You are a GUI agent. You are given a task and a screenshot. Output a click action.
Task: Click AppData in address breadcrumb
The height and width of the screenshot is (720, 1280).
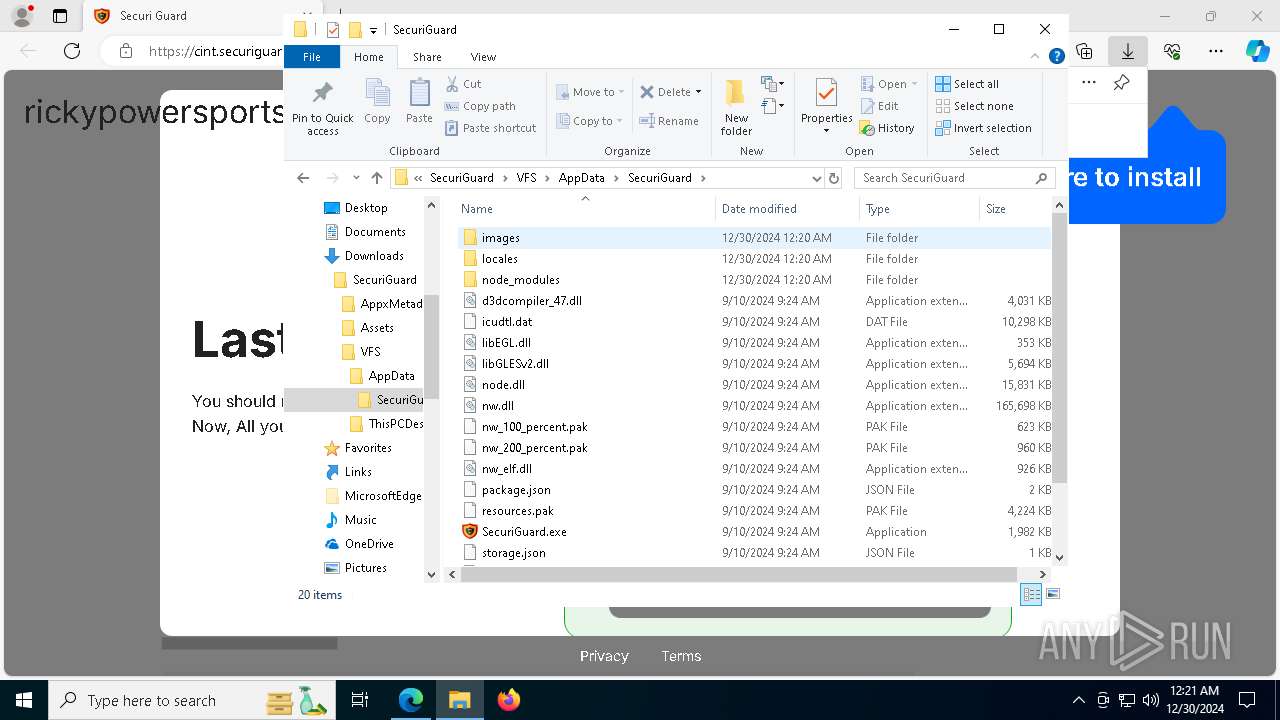[x=581, y=178]
